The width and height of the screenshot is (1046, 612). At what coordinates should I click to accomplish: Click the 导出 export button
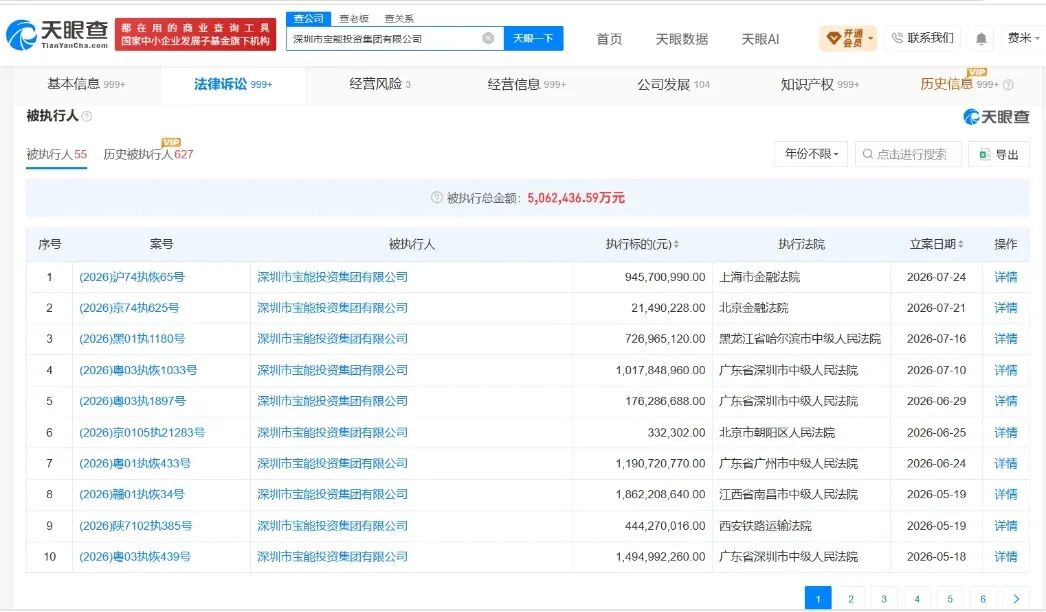(999, 154)
